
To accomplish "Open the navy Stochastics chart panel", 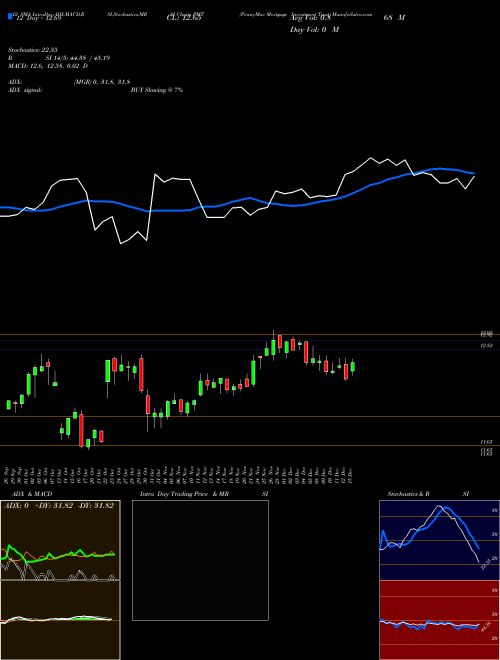I will pos(439,540).
